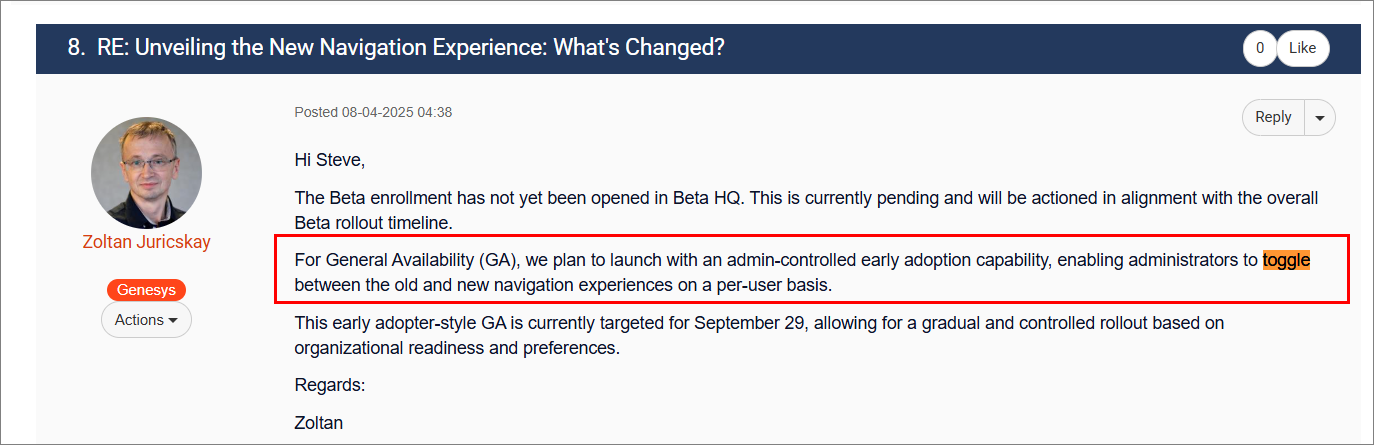Click the Like button on the post

(1302, 48)
